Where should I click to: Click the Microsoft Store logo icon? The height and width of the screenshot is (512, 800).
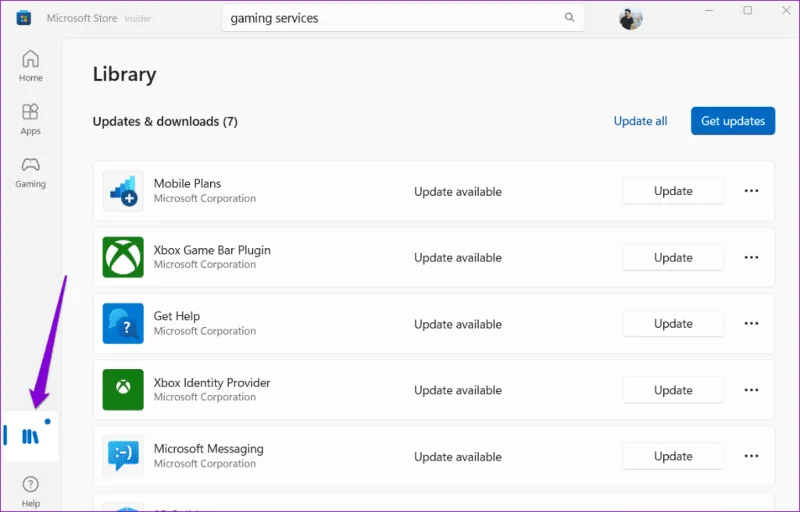pos(23,18)
